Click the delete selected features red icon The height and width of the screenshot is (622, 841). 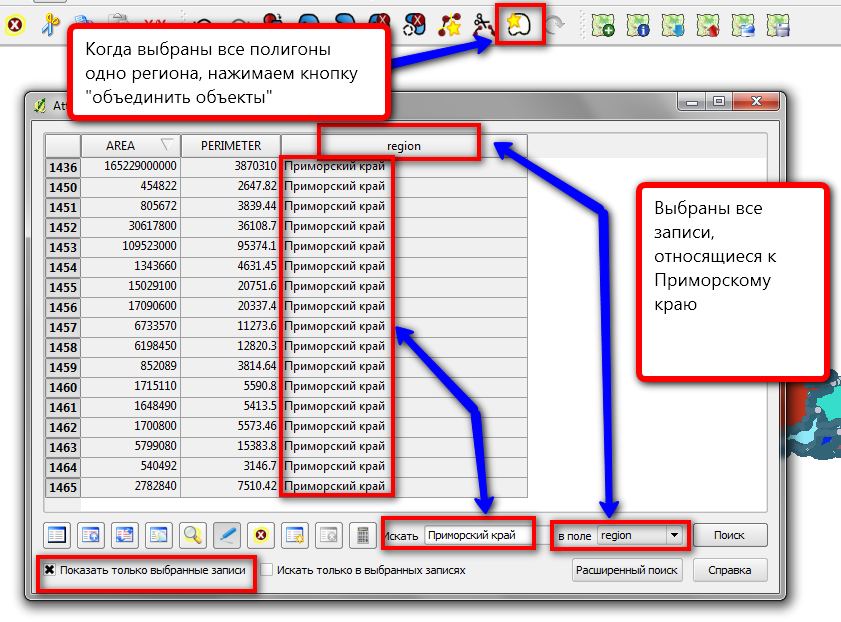261,535
